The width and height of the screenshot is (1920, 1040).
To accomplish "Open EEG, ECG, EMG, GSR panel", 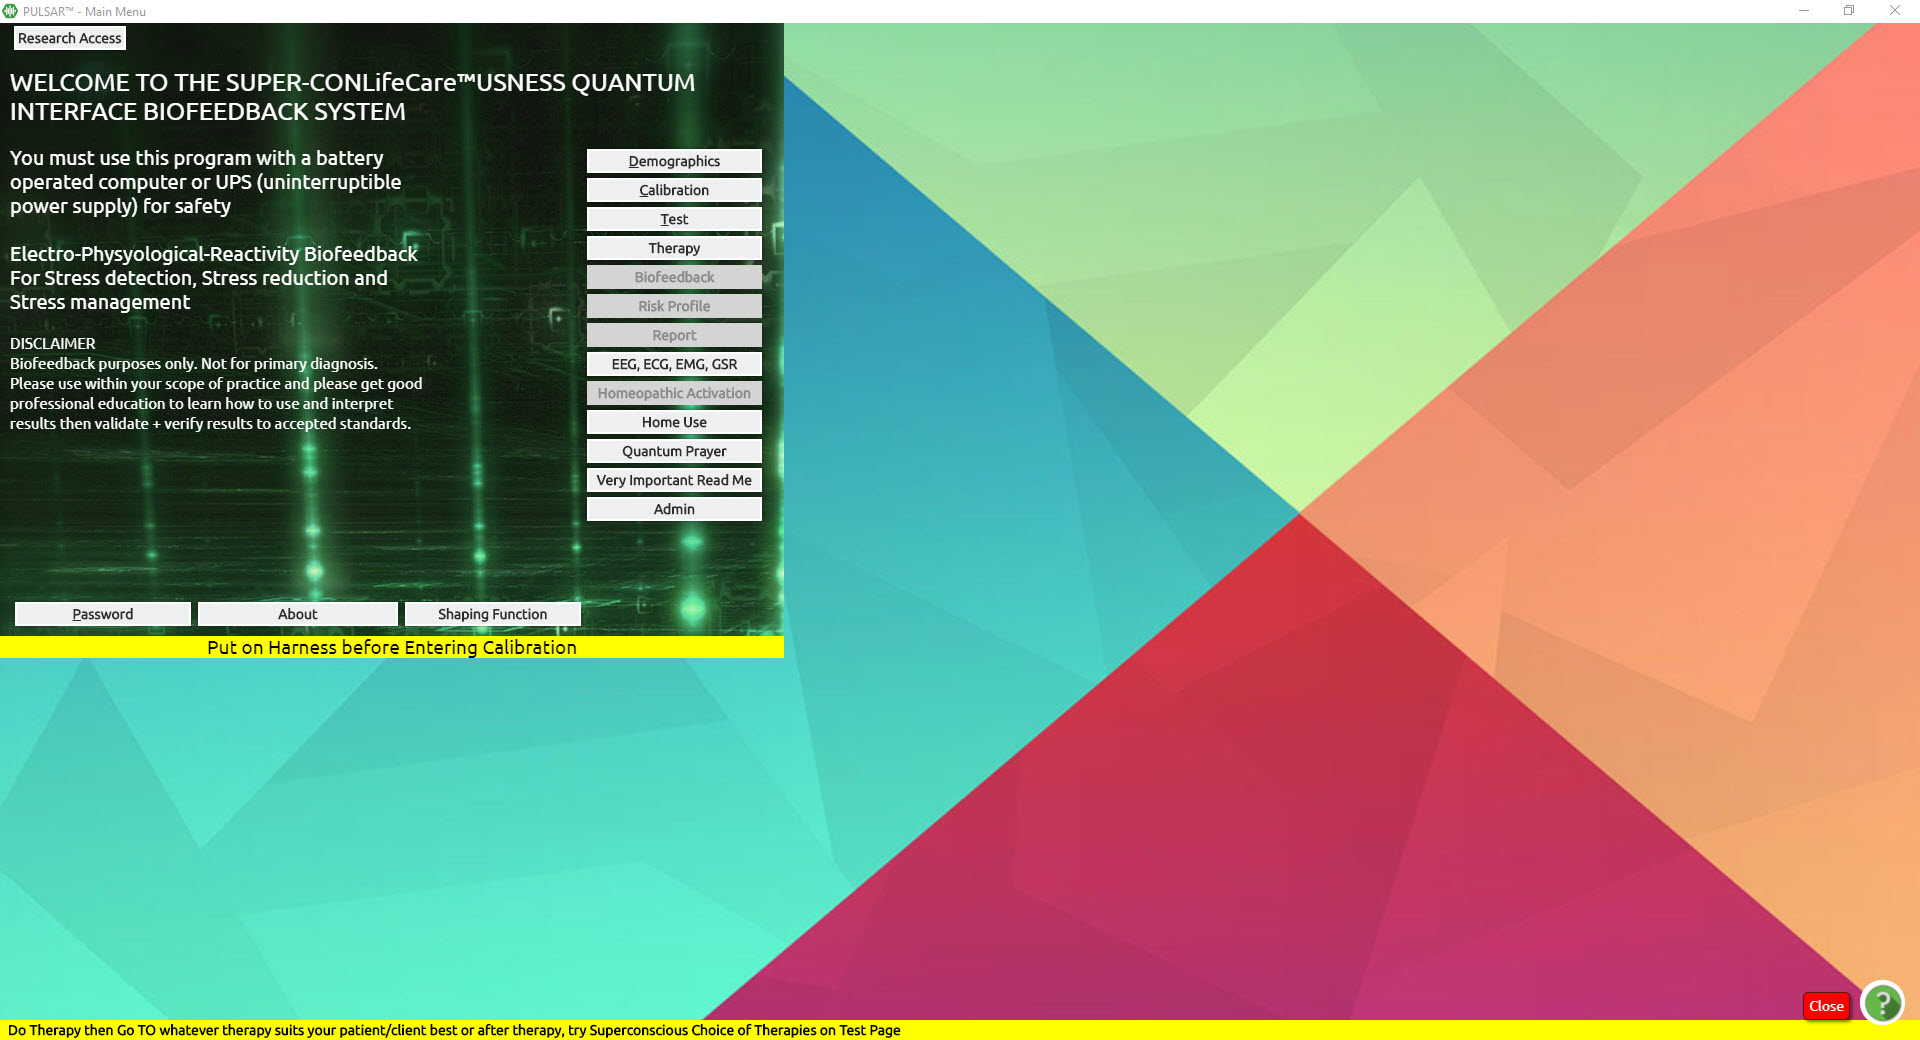I will (674, 364).
